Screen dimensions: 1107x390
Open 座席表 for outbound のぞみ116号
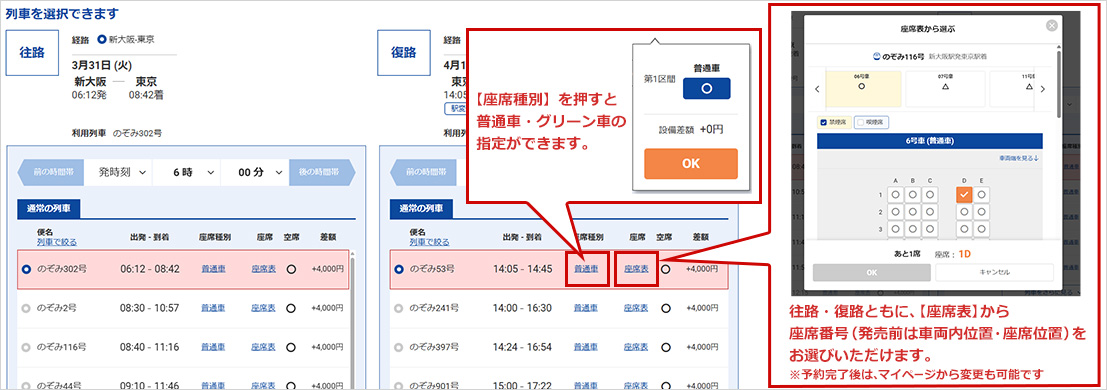tap(263, 348)
